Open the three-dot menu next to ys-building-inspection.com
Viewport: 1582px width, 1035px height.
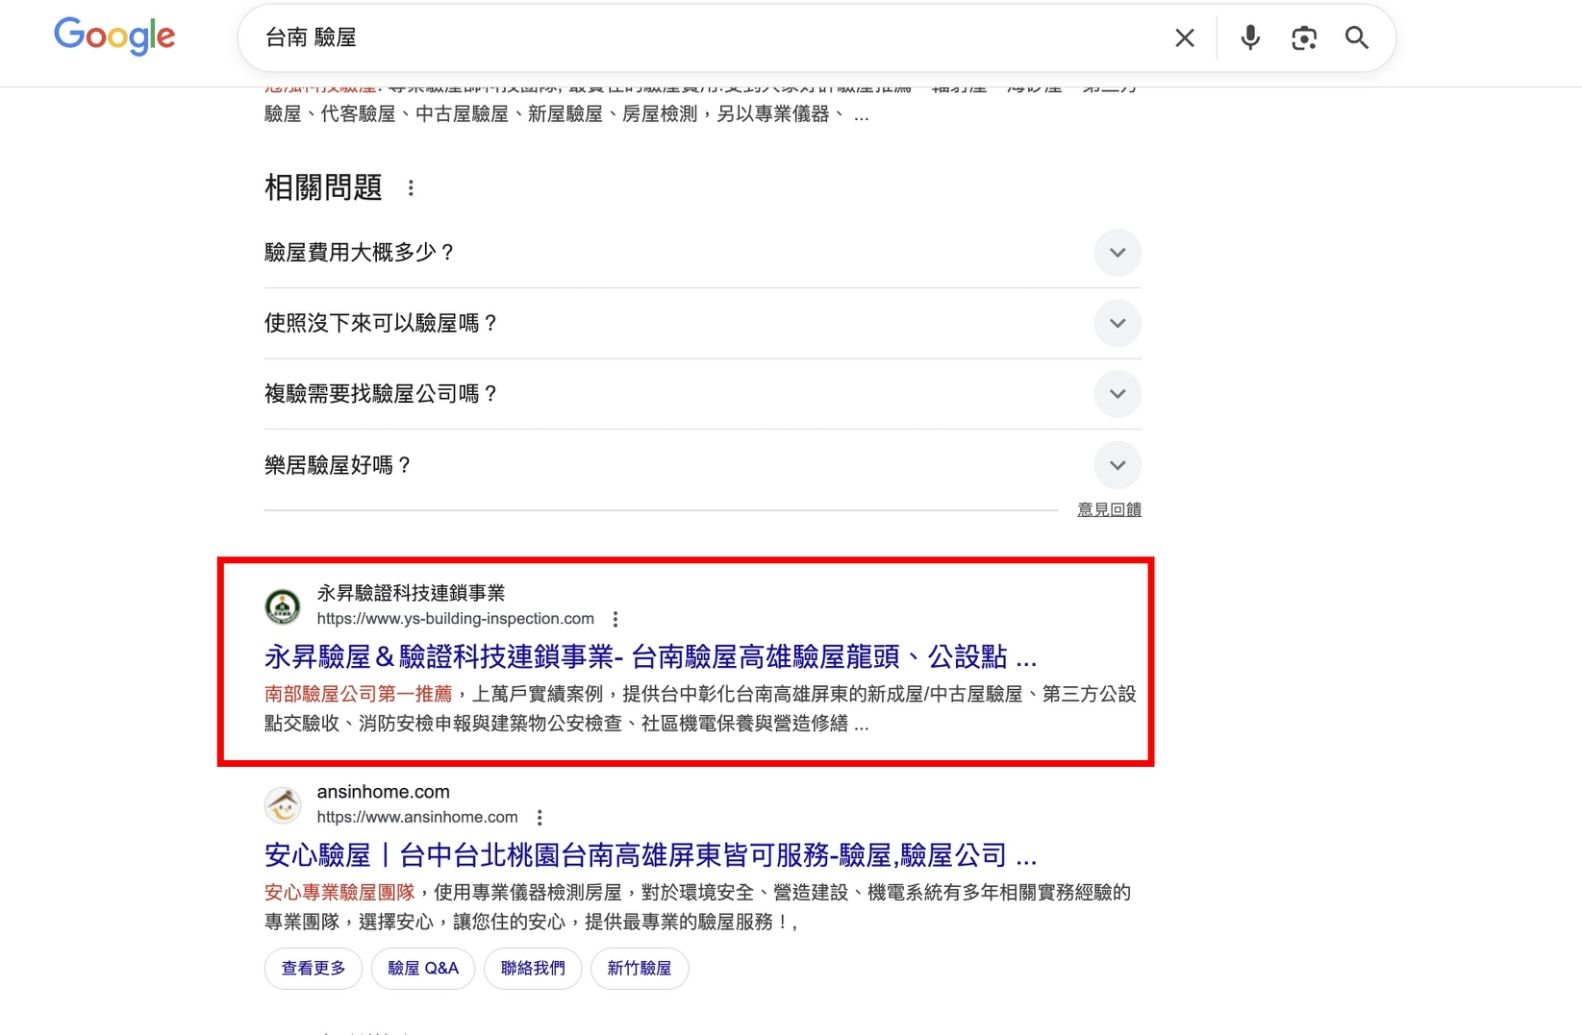616,619
